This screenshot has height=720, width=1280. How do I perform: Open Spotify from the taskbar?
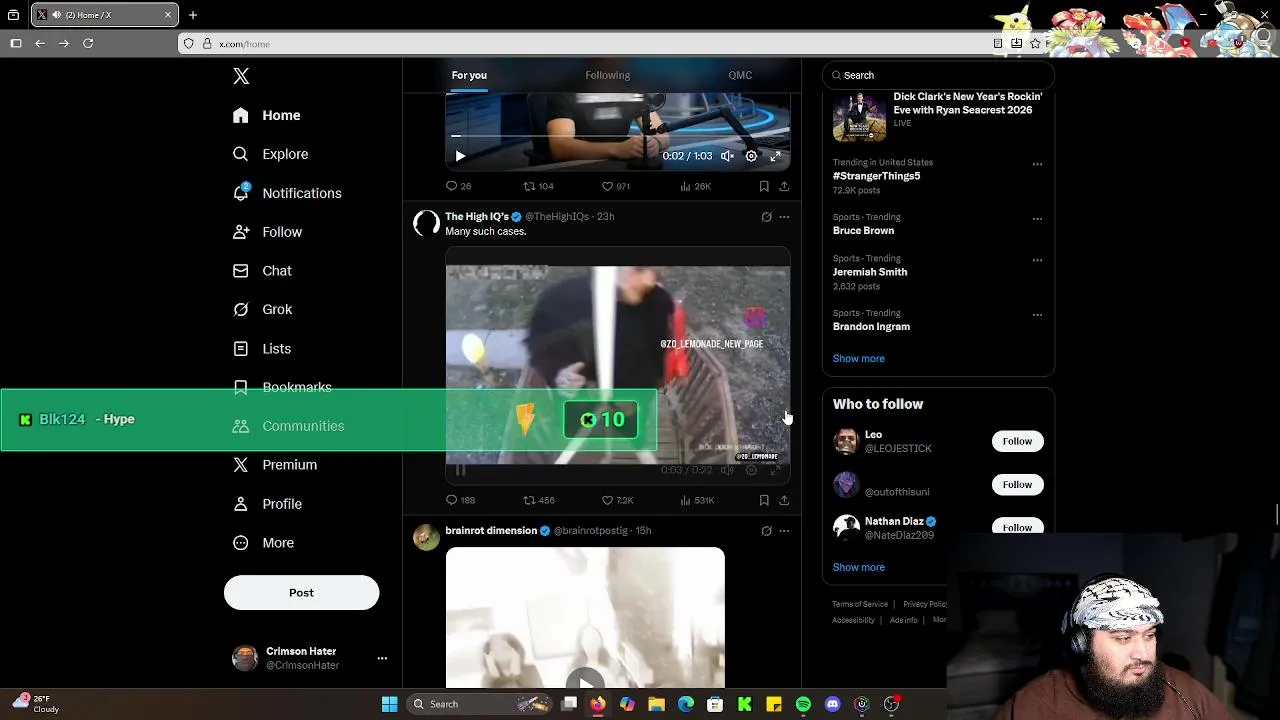click(x=803, y=705)
